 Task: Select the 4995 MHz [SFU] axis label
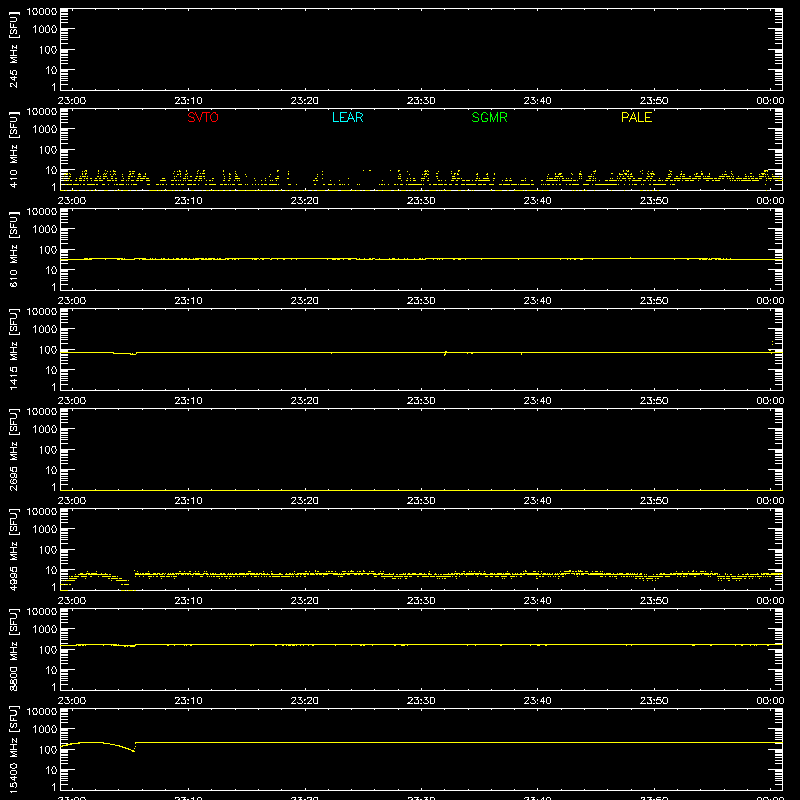point(13,549)
